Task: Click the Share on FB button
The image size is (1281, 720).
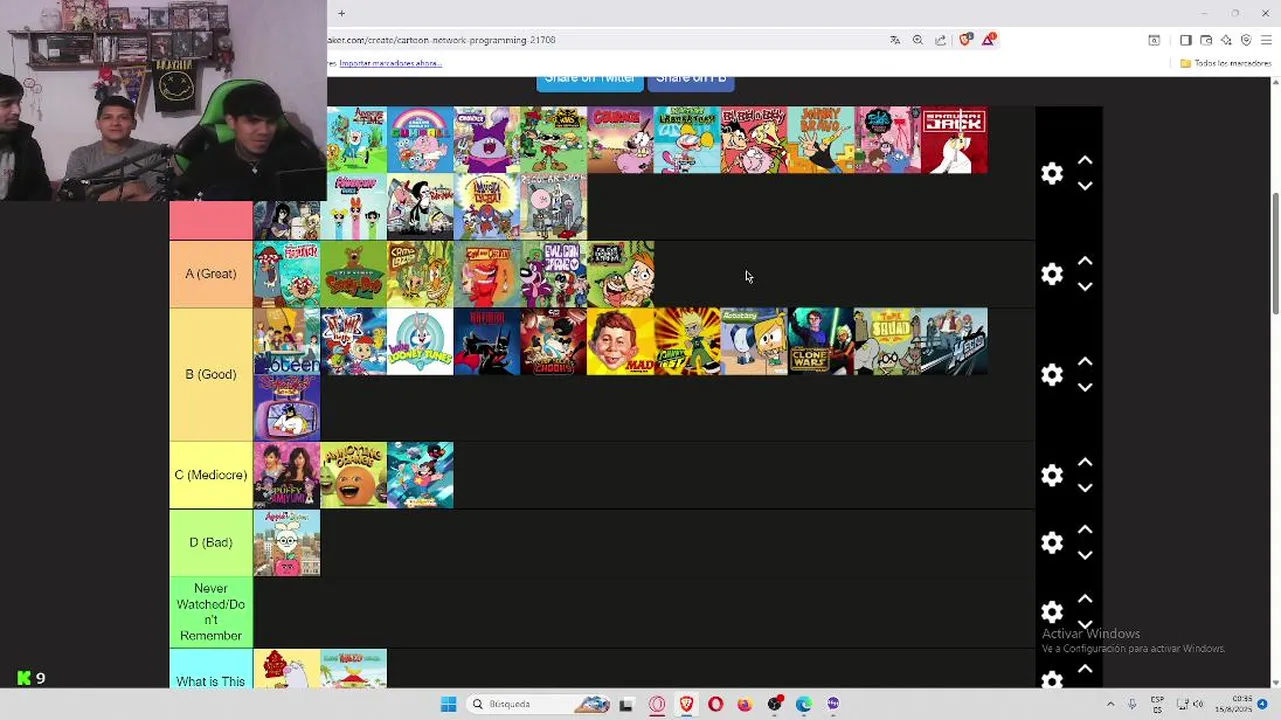Action: pyautogui.click(x=691, y=80)
